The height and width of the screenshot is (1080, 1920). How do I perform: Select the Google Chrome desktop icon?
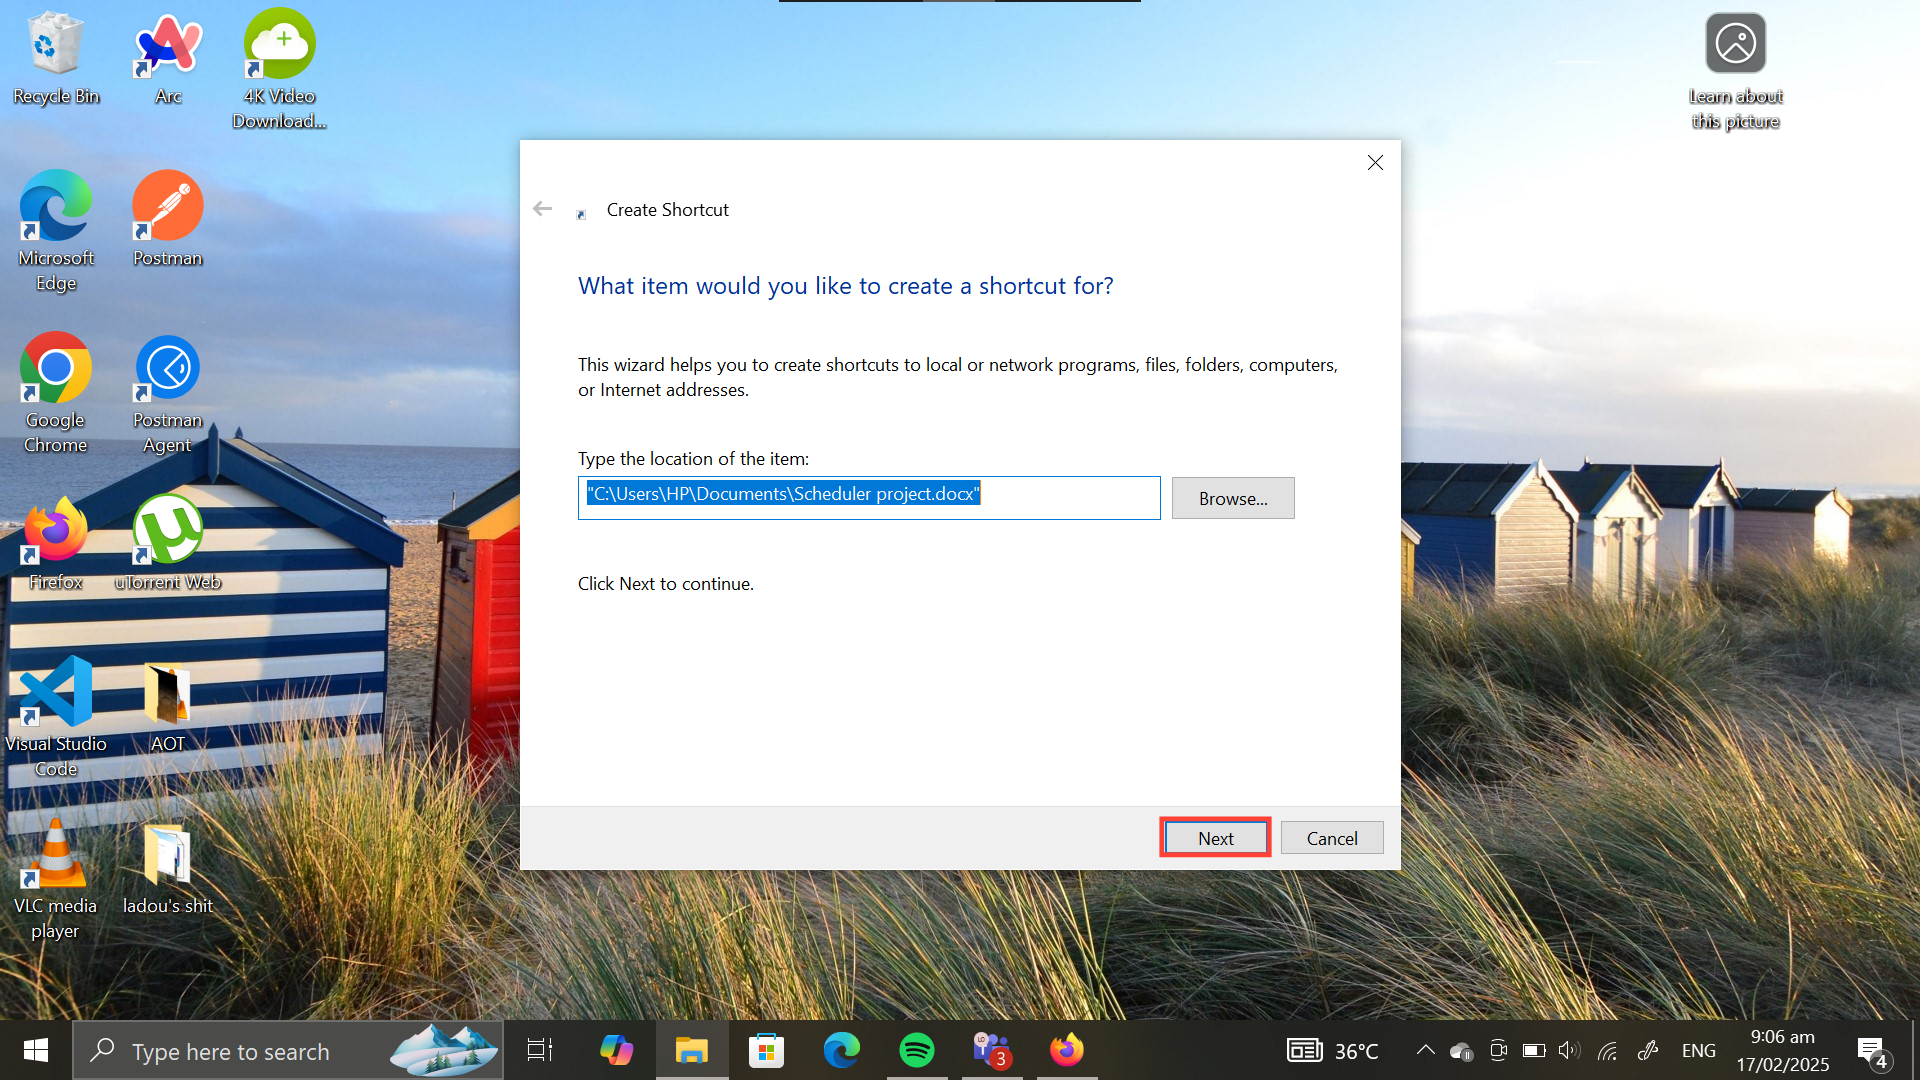[56, 390]
